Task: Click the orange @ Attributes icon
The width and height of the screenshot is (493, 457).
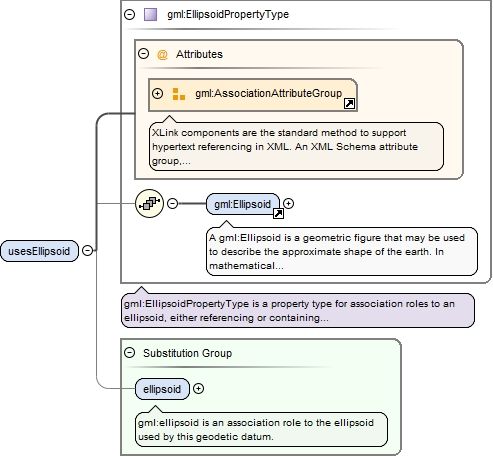Action: [162, 54]
